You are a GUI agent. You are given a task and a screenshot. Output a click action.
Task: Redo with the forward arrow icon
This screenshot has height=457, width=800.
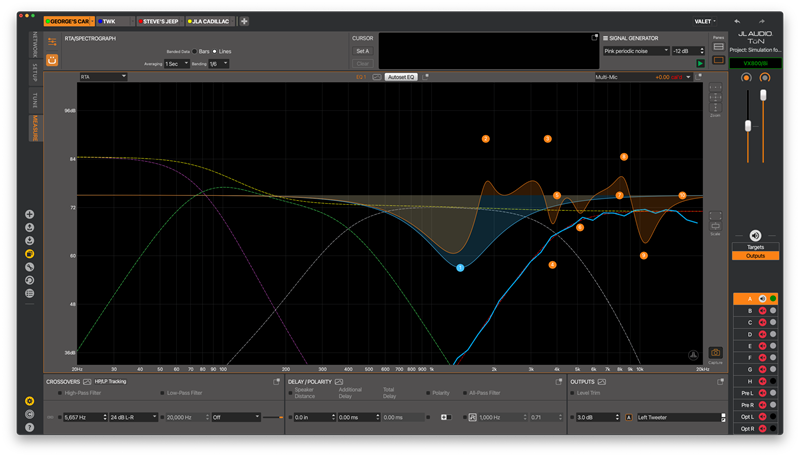[x=762, y=21]
